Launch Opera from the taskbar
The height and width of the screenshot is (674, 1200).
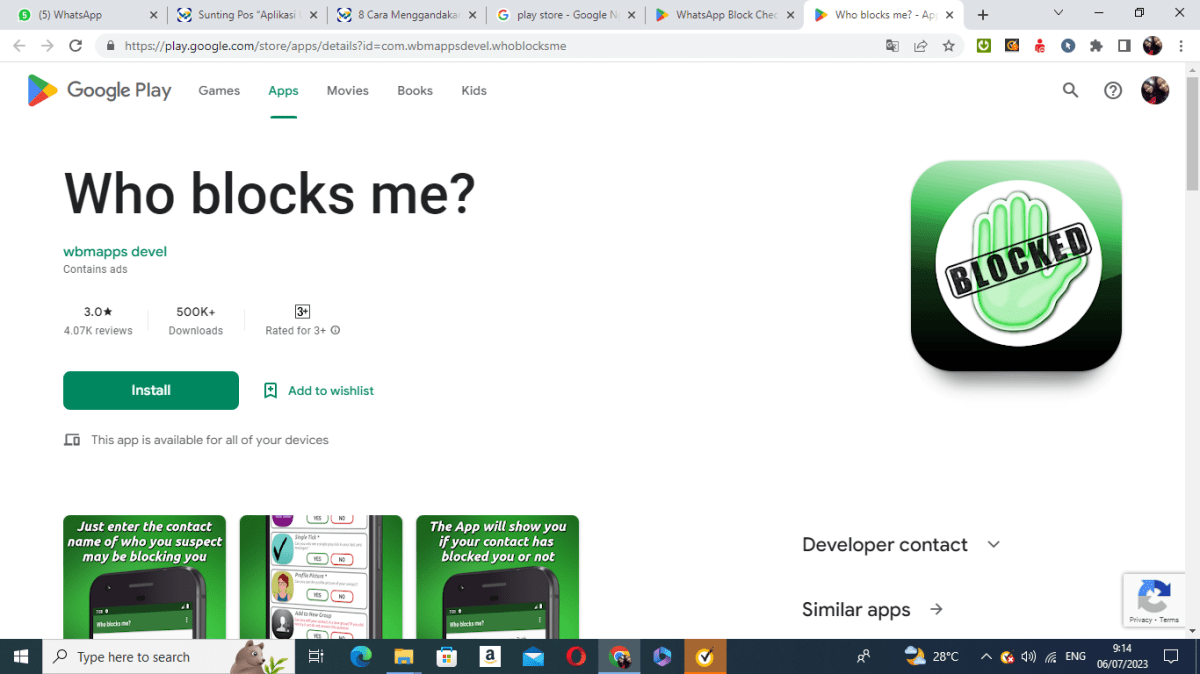coord(576,657)
